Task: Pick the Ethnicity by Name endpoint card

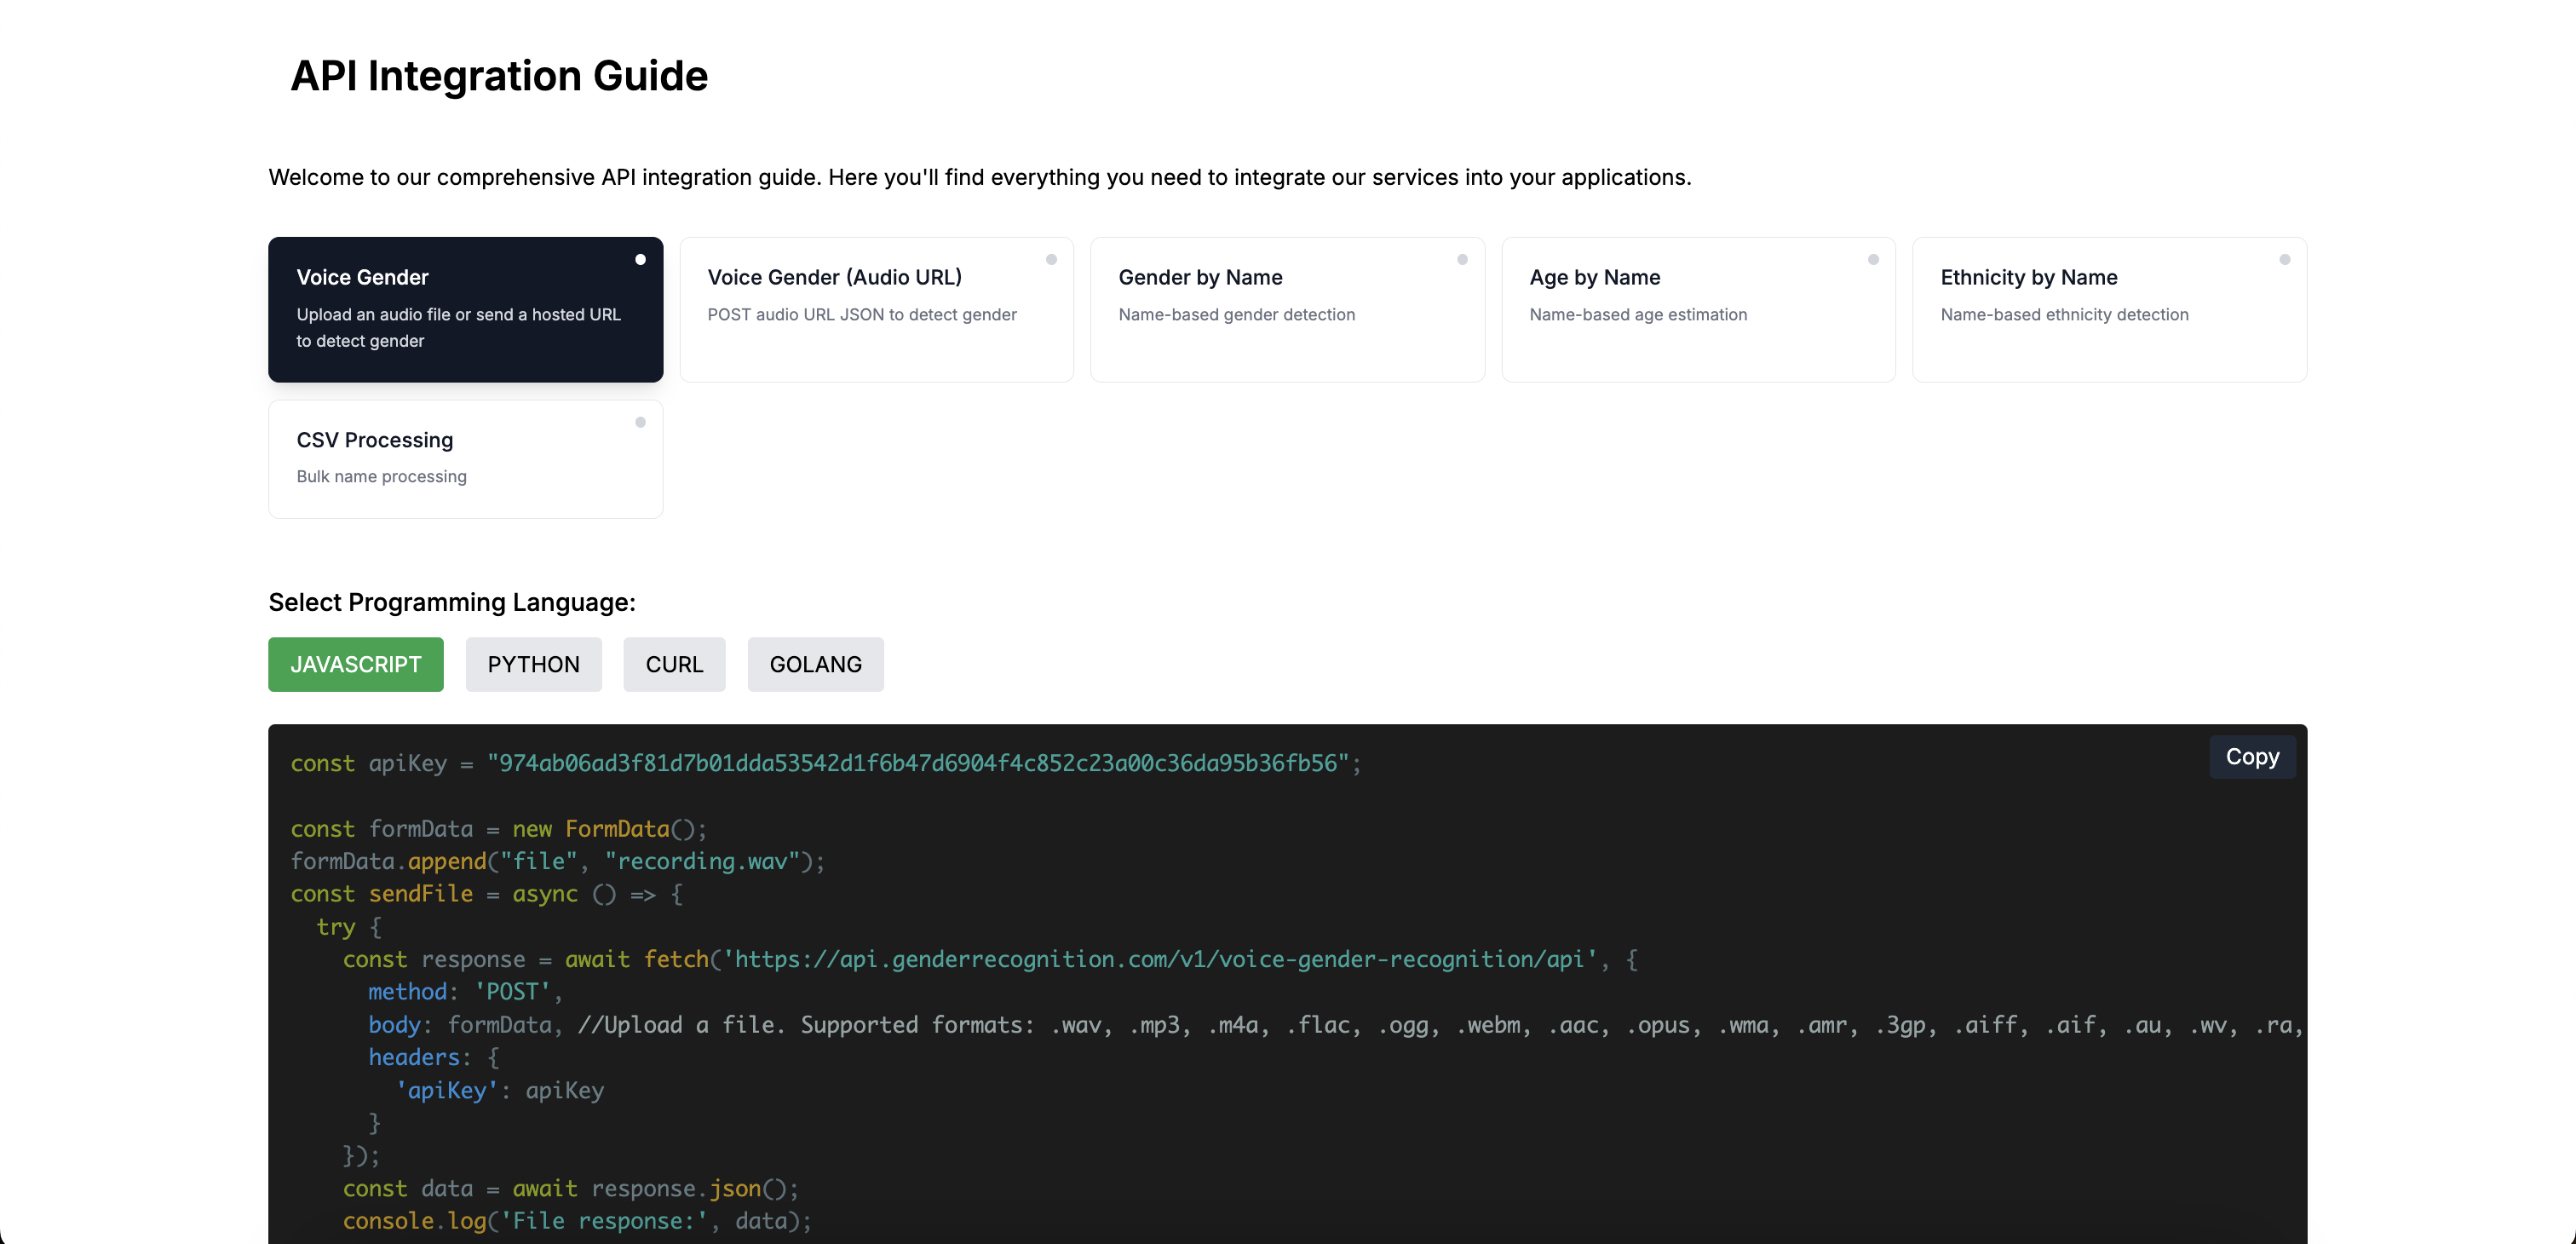Action: tap(2109, 309)
